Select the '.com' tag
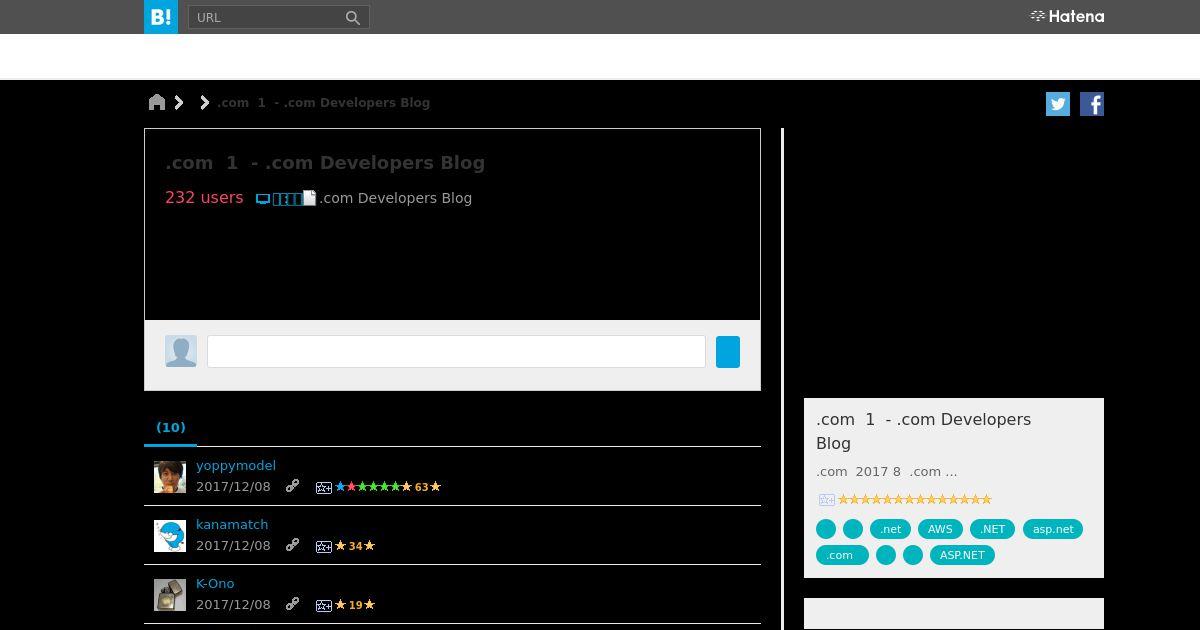The width and height of the screenshot is (1200, 630). point(842,555)
